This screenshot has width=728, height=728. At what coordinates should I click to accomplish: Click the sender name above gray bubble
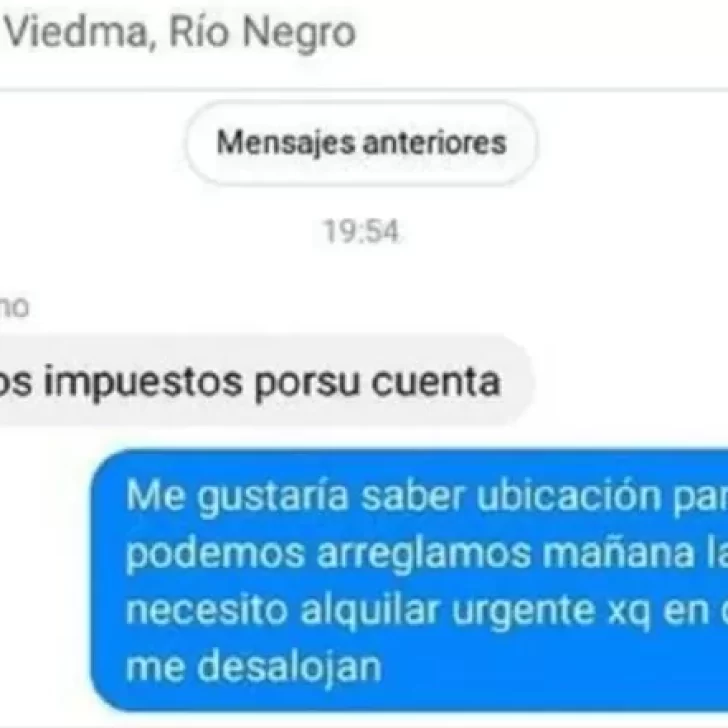pos(13,306)
